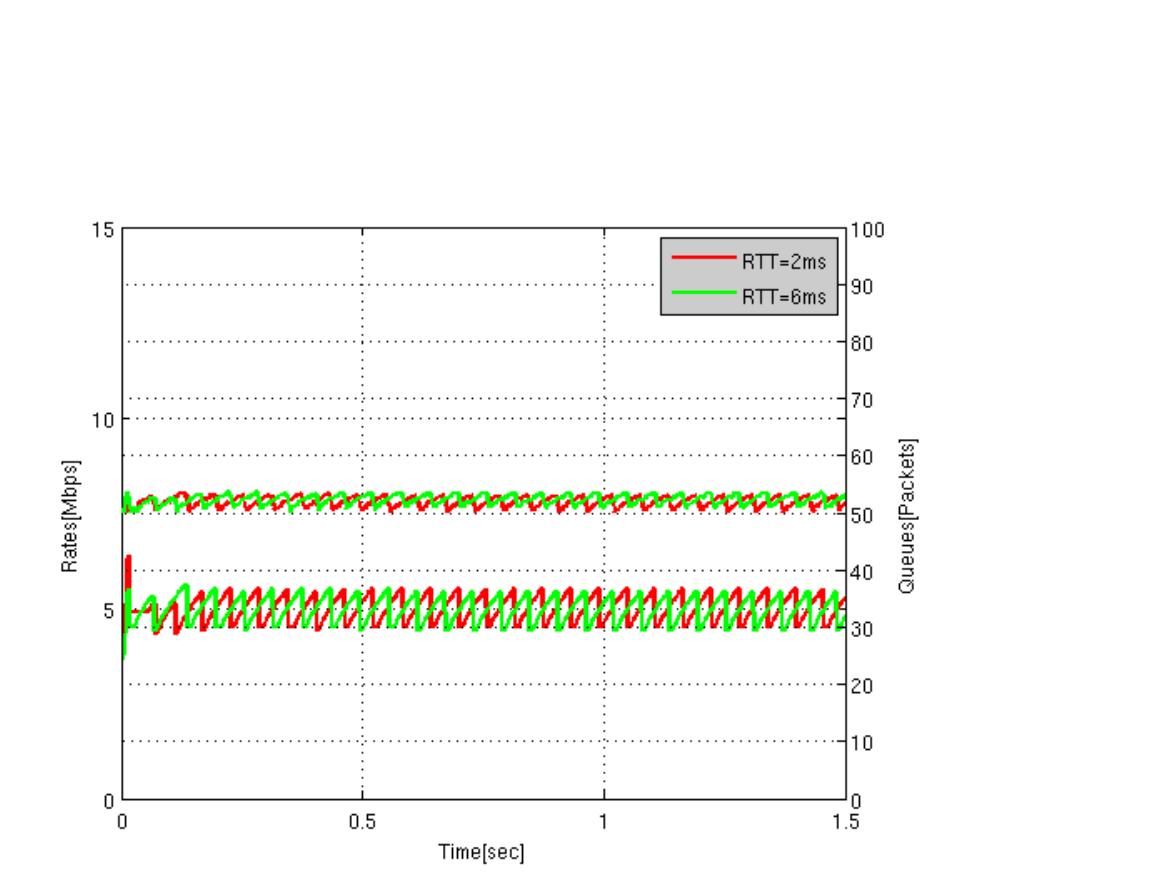1167x875 pixels.
Task: Click the right axis tick value 90
Action: click(x=862, y=286)
